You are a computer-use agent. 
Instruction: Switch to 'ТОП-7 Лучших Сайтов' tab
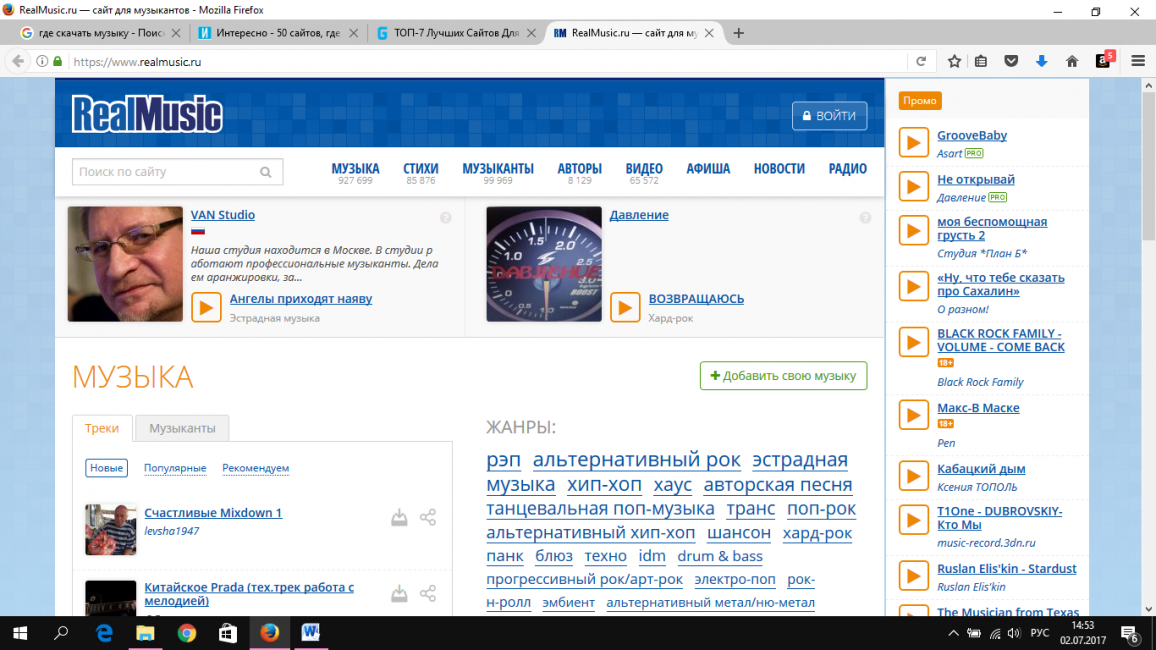[456, 33]
